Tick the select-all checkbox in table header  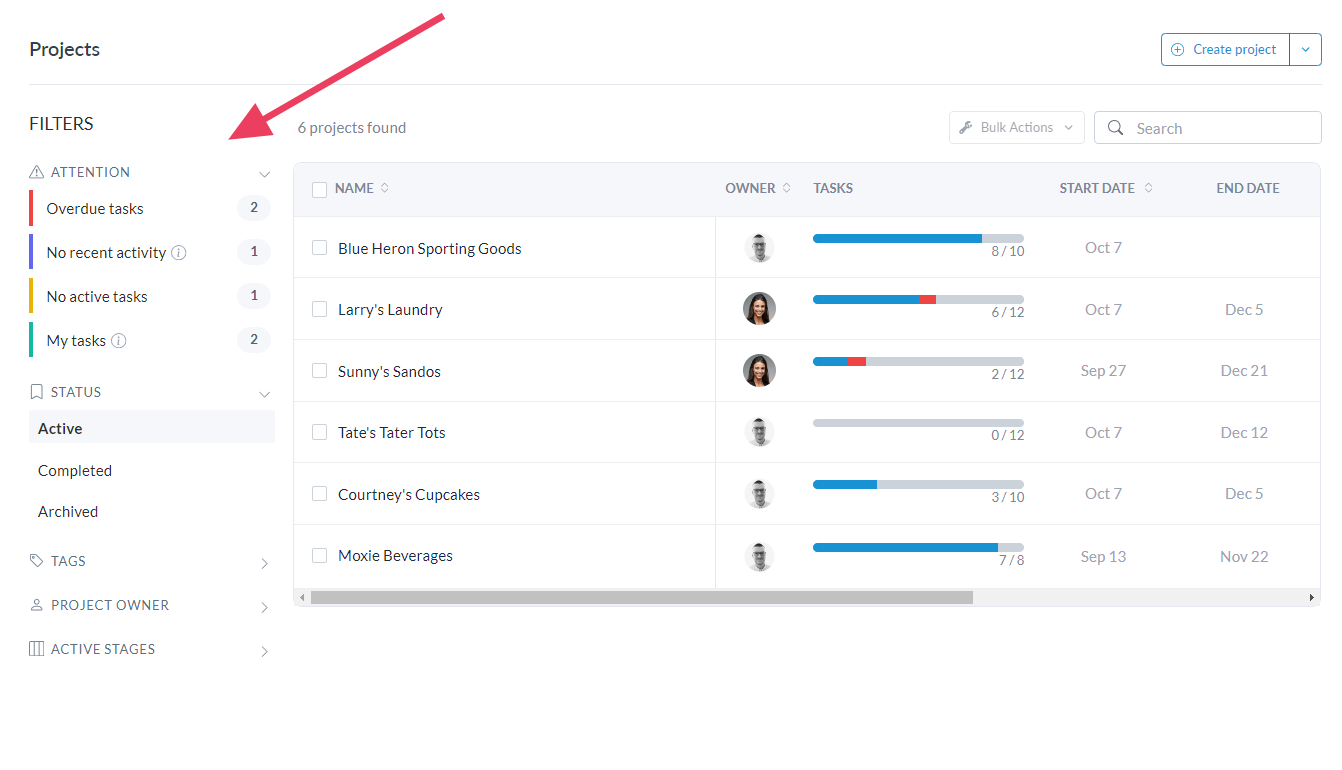(x=320, y=189)
